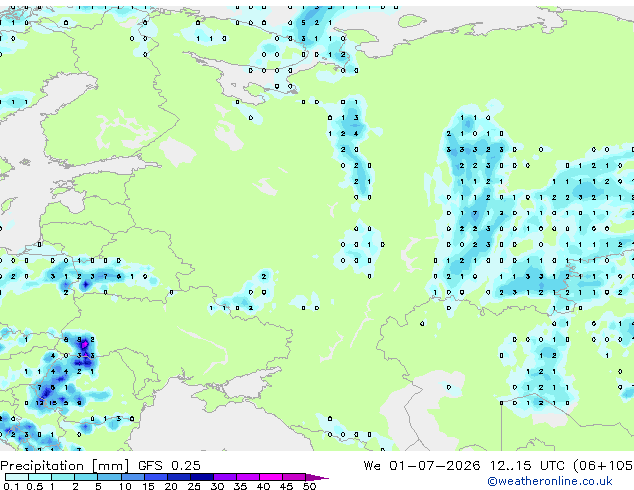Choose the 20–25 mm legend color swatch
Screen dimensions: 634x490
pyautogui.click(x=179, y=477)
